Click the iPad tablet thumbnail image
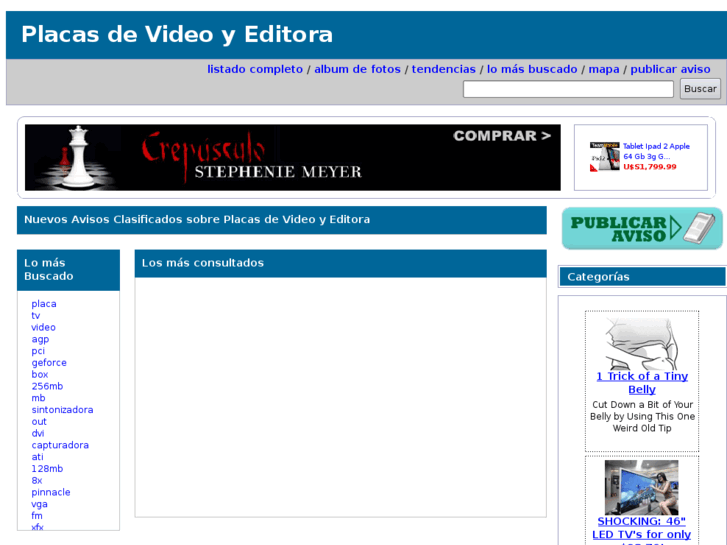This screenshot has height=545, width=727. [x=605, y=157]
